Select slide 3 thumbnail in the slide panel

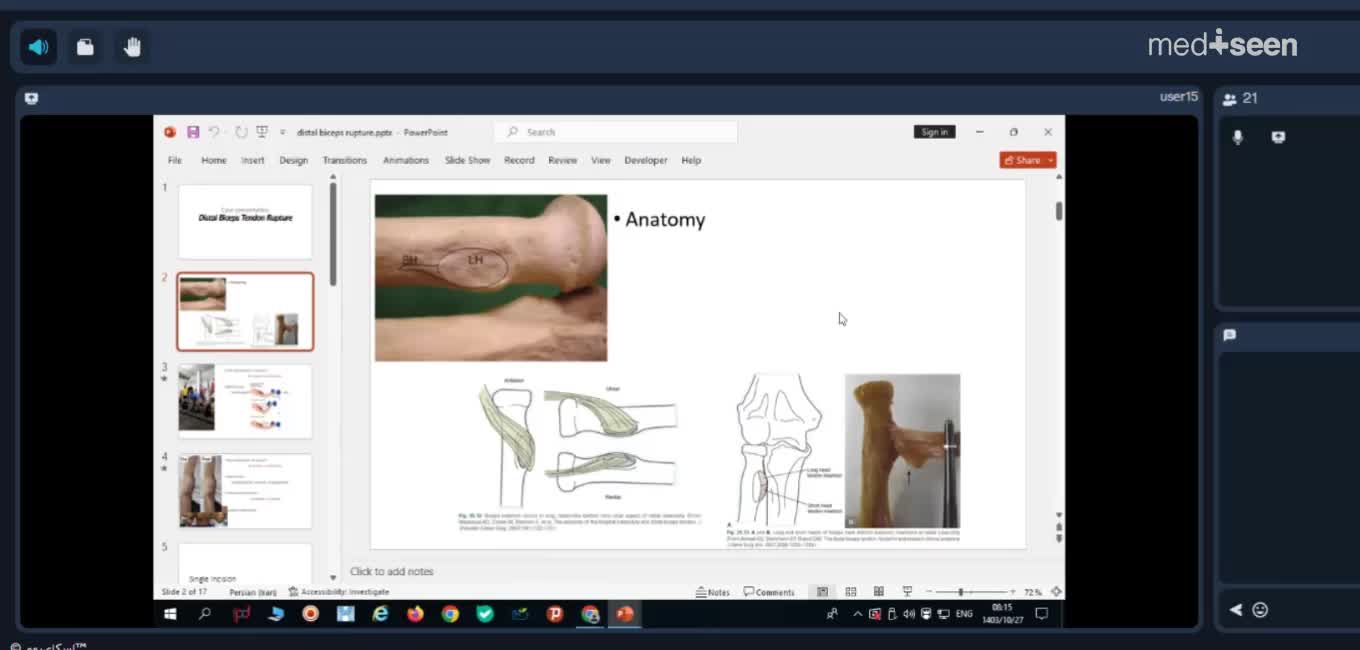point(245,400)
